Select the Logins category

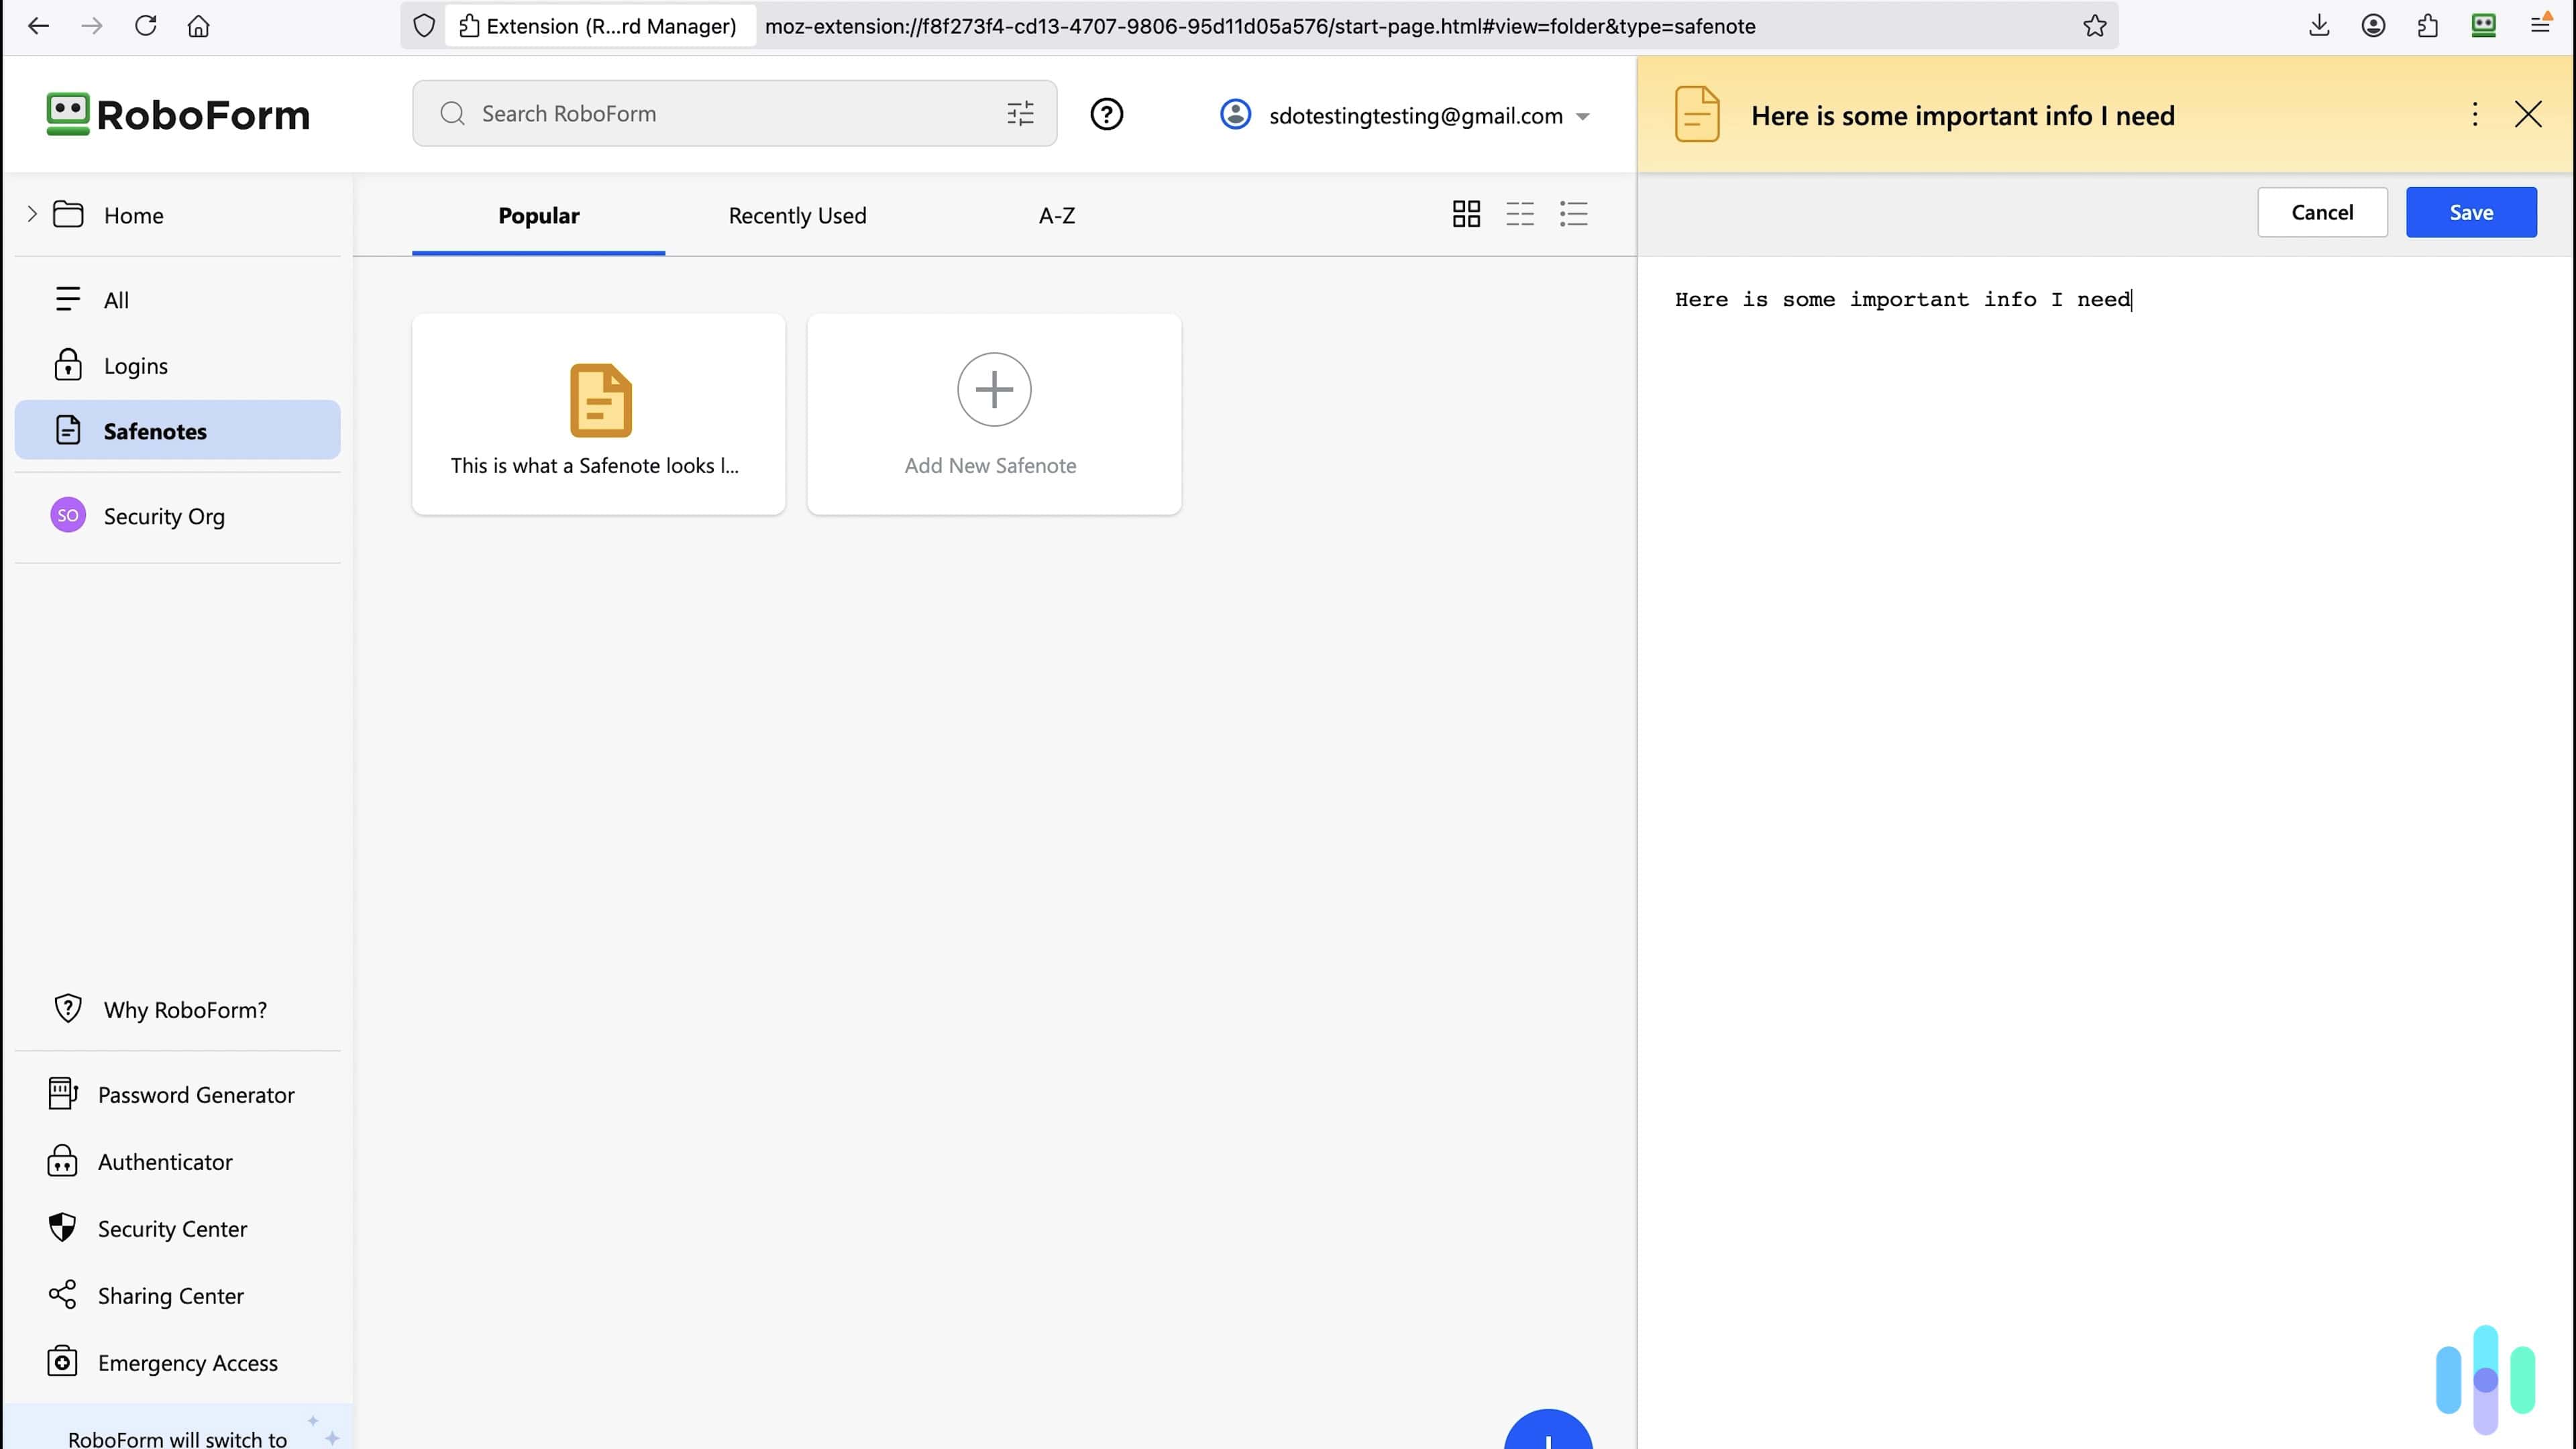(136, 365)
